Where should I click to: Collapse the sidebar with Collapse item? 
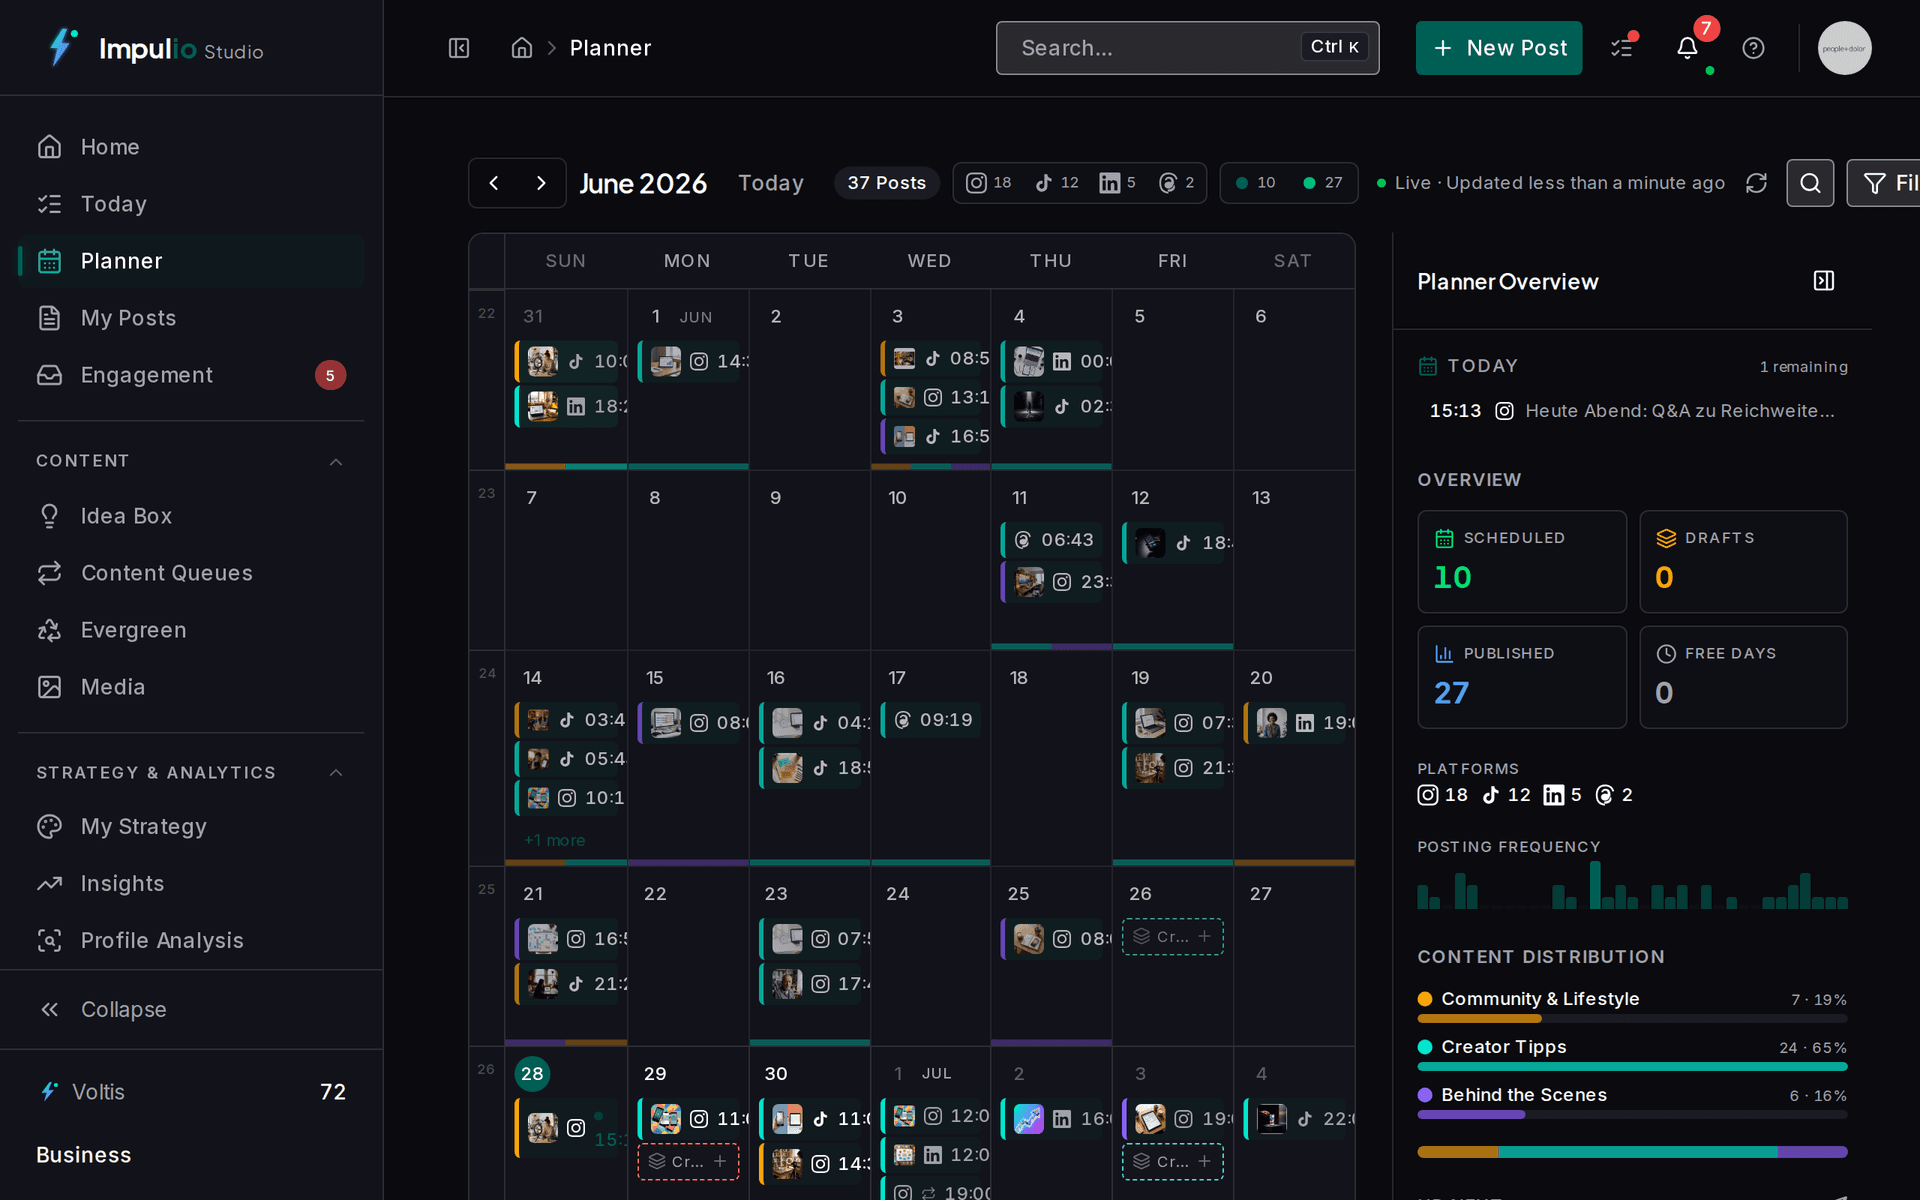coord(191,1009)
